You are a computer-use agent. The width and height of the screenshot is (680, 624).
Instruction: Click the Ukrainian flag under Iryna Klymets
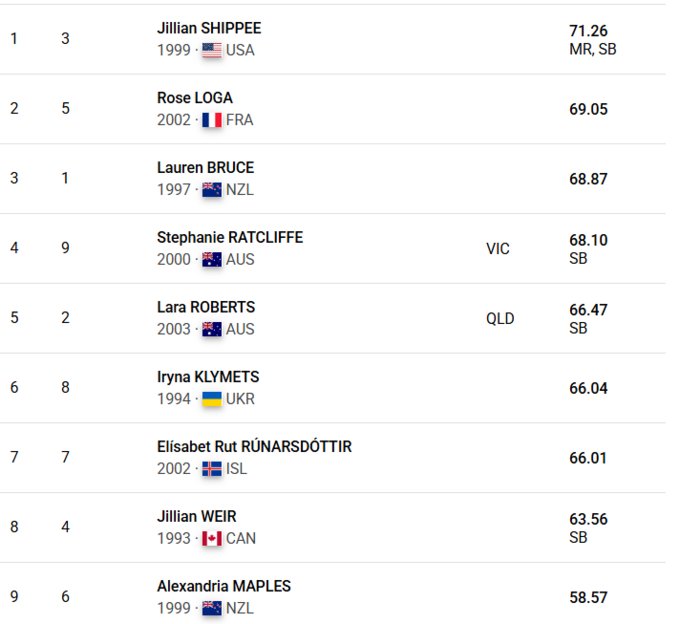(x=211, y=399)
